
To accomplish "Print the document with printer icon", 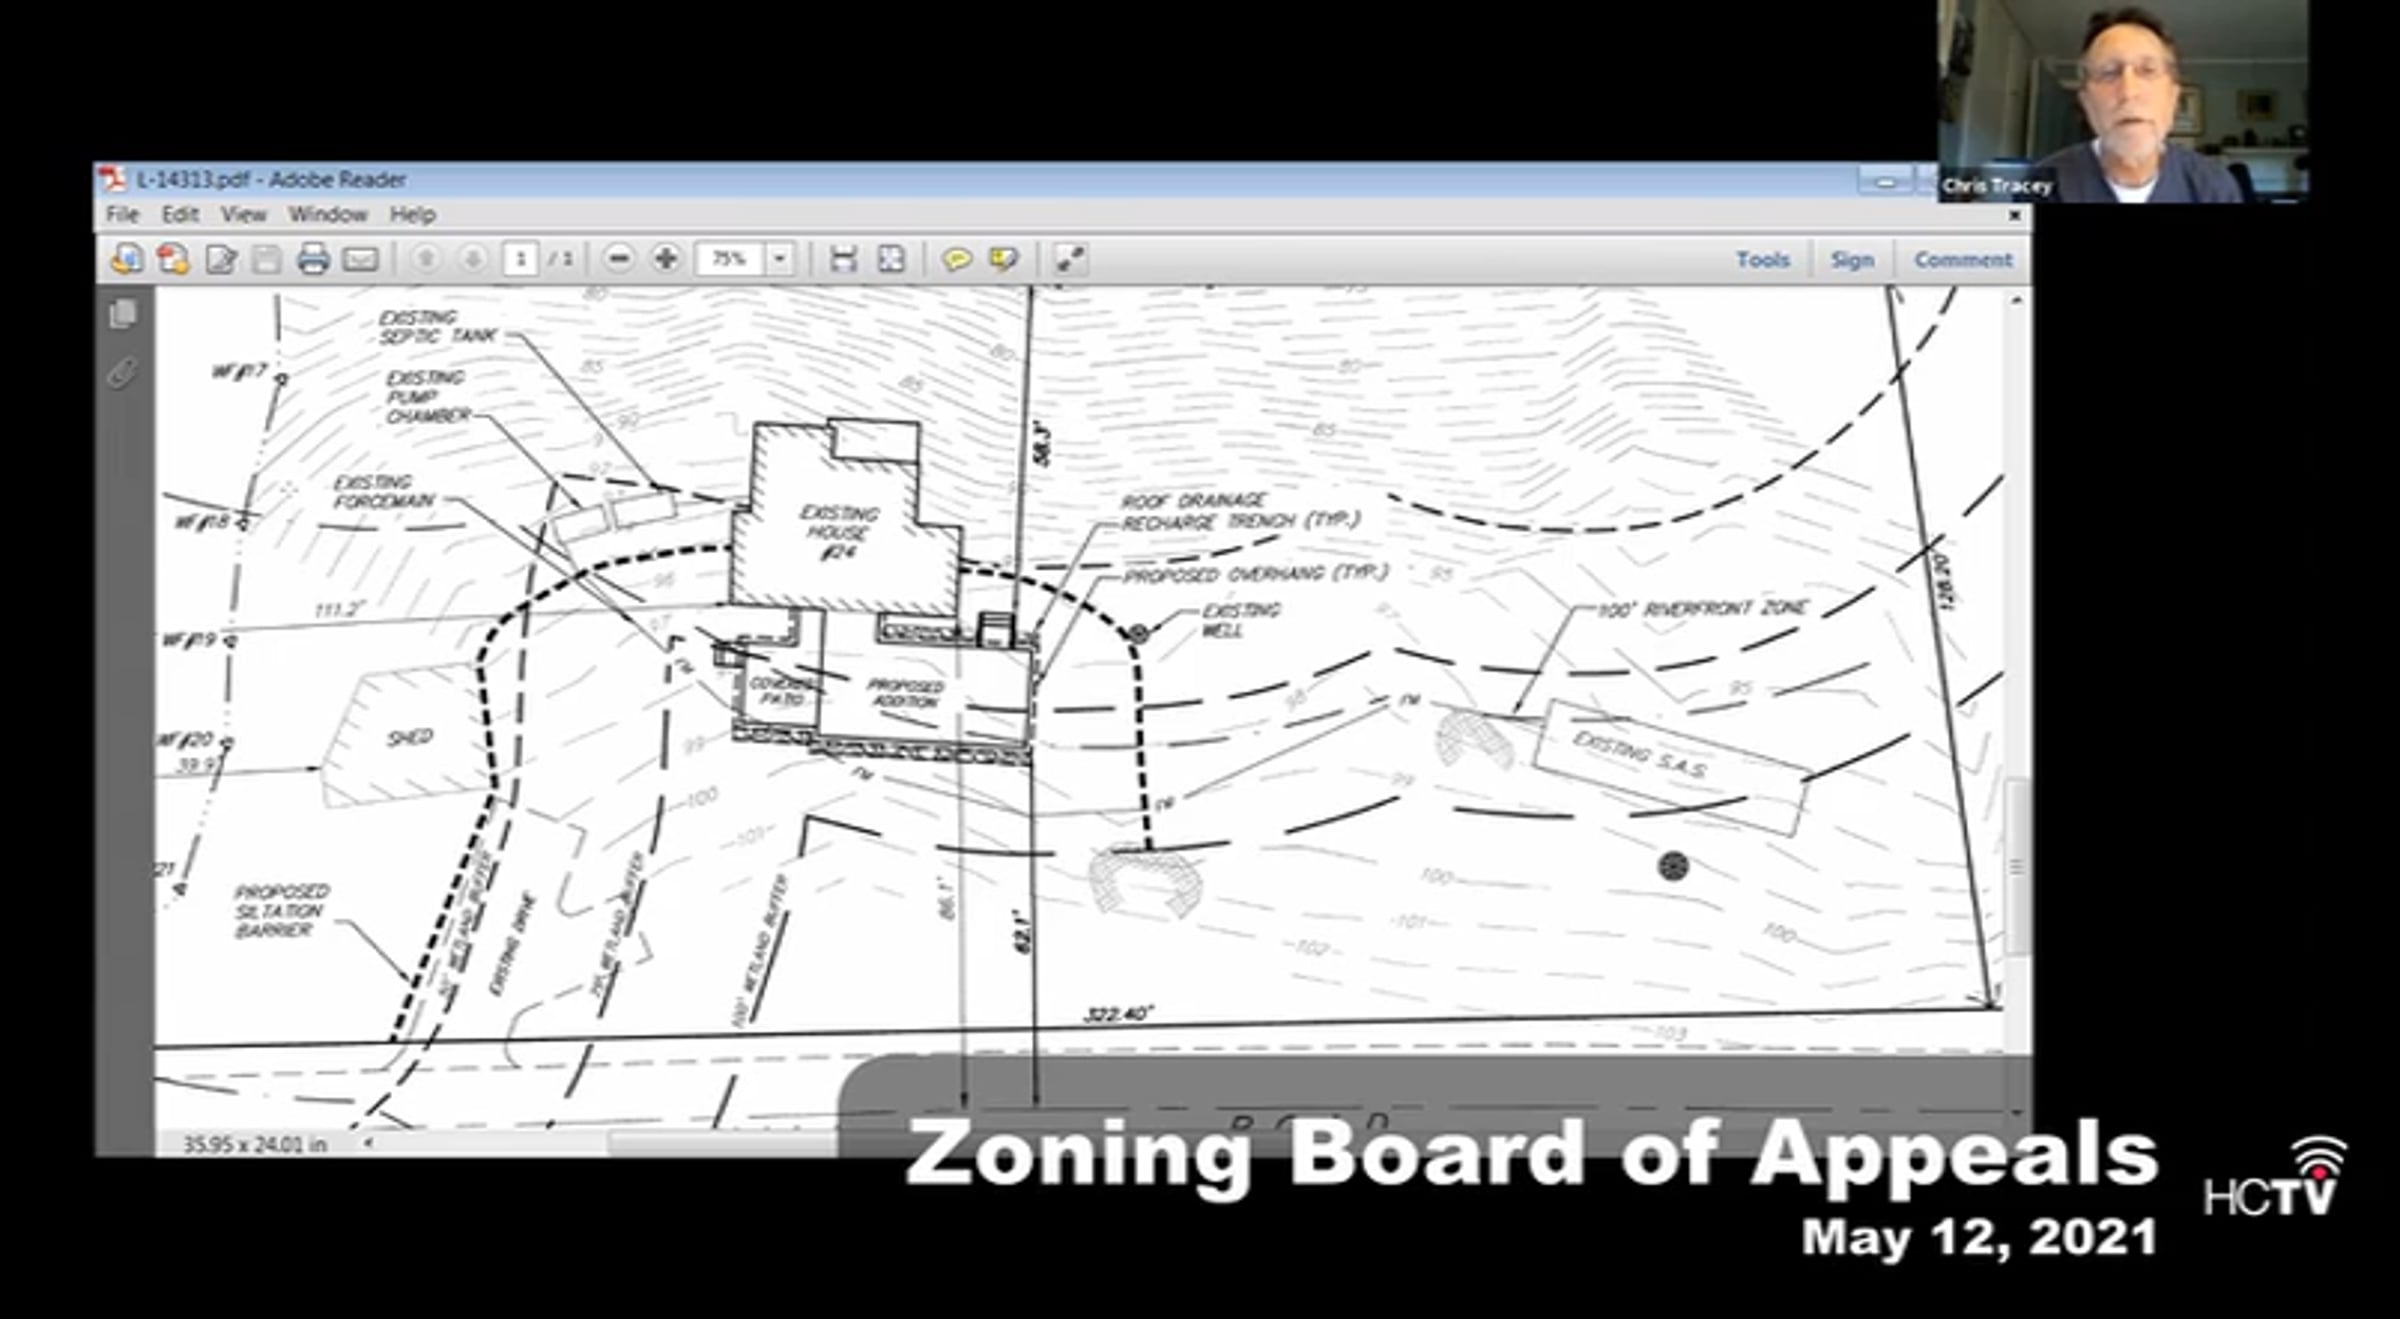I will [313, 259].
